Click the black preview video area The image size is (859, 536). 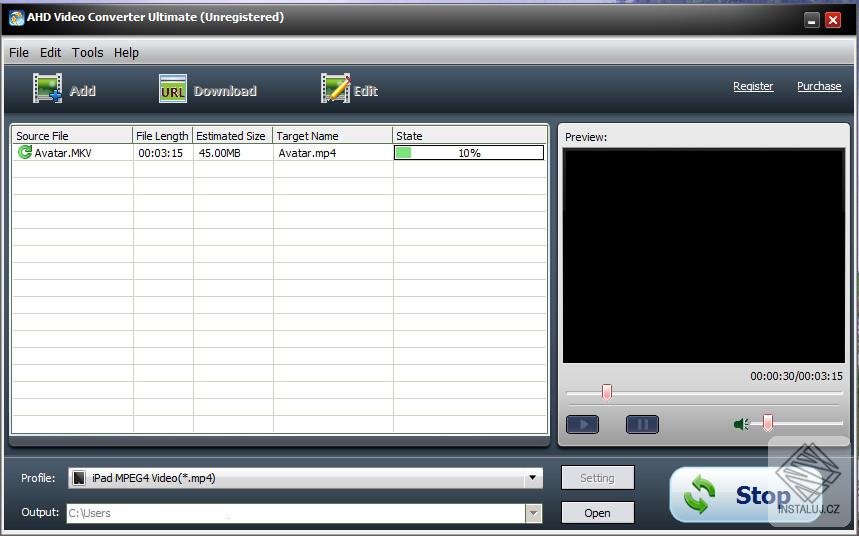(x=703, y=256)
